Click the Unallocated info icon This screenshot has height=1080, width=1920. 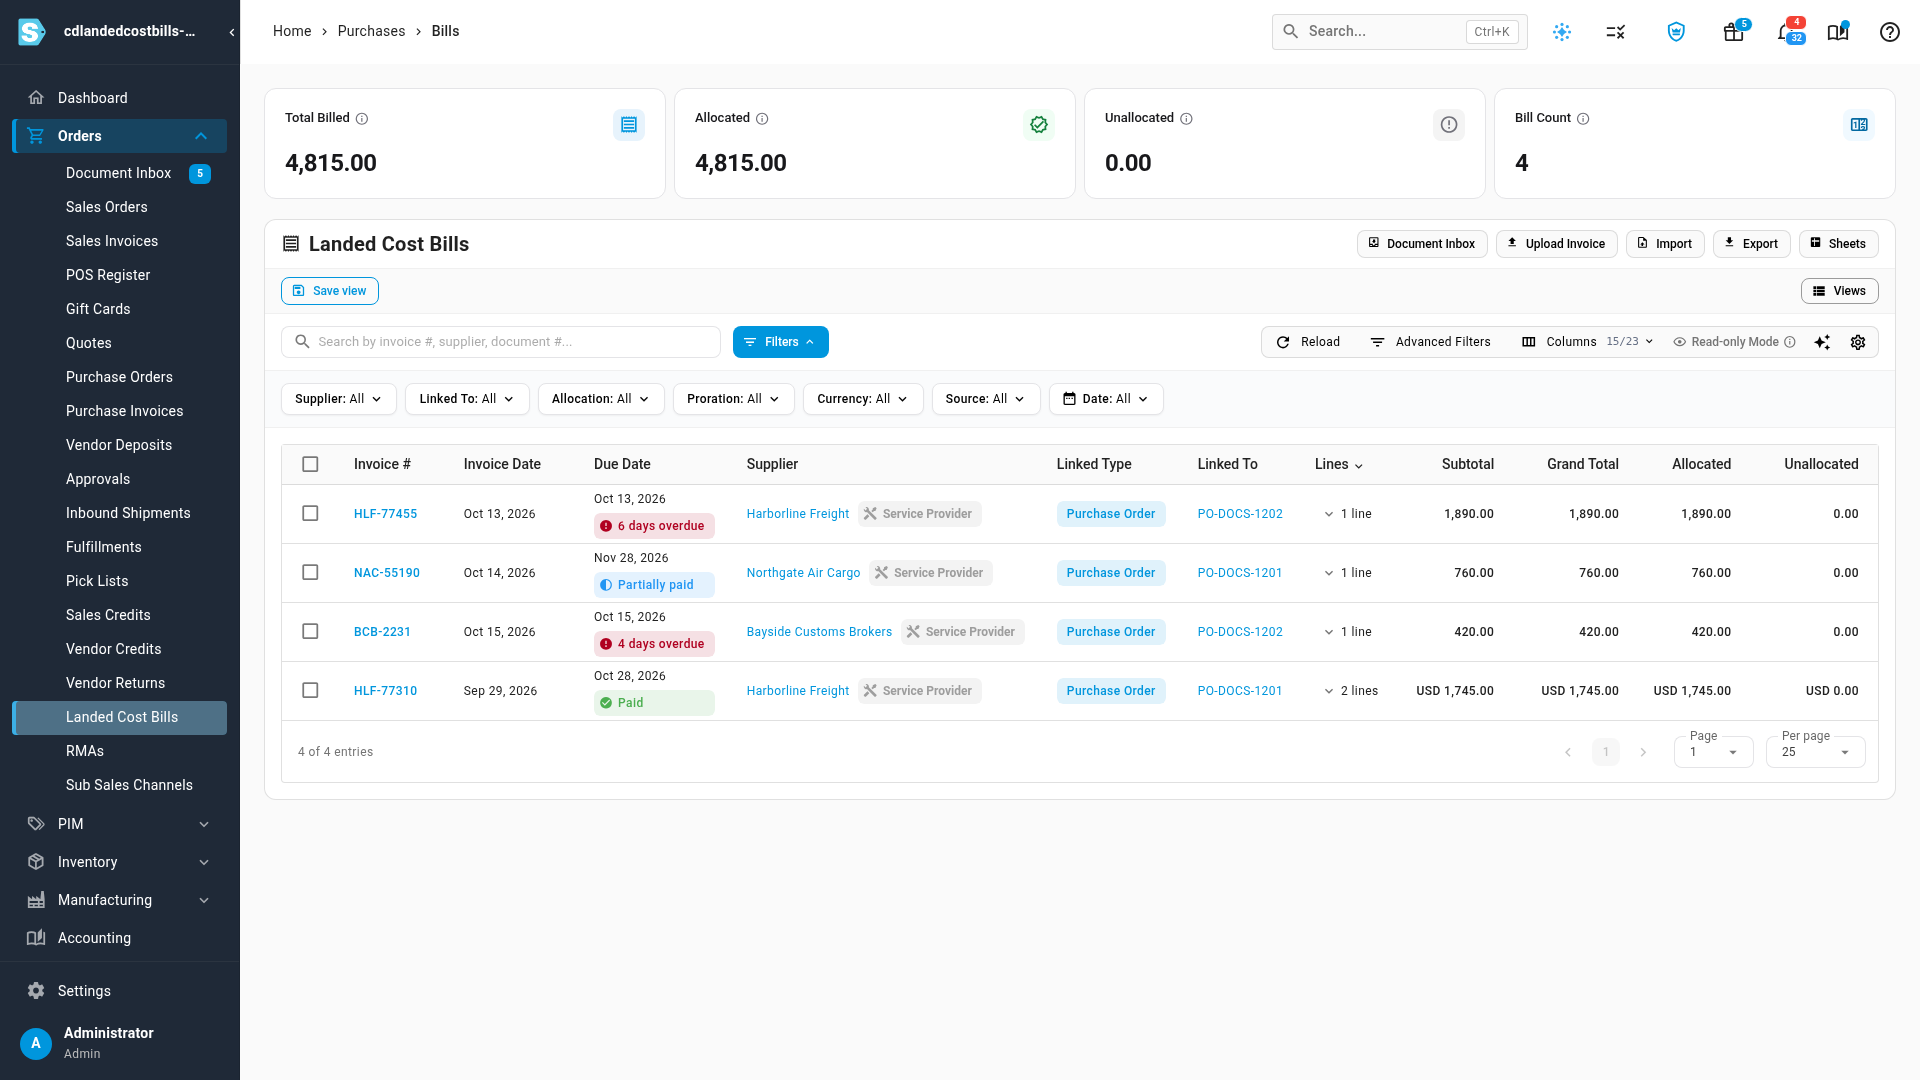coord(1186,118)
